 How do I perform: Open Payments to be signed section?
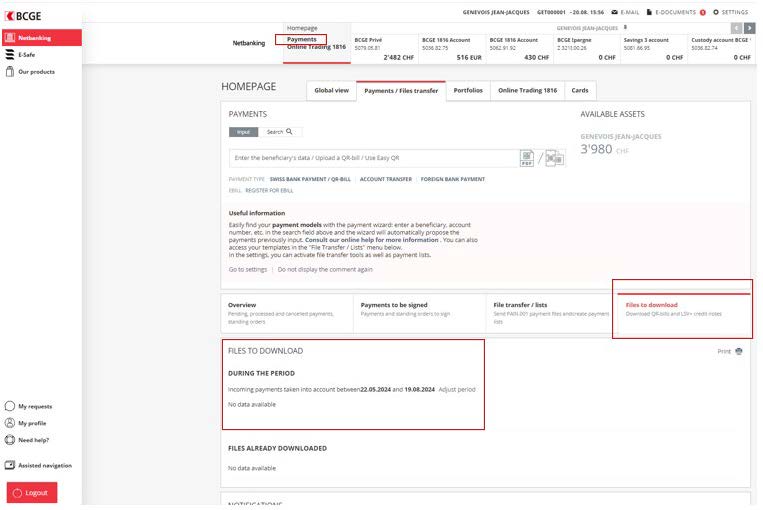[420, 313]
